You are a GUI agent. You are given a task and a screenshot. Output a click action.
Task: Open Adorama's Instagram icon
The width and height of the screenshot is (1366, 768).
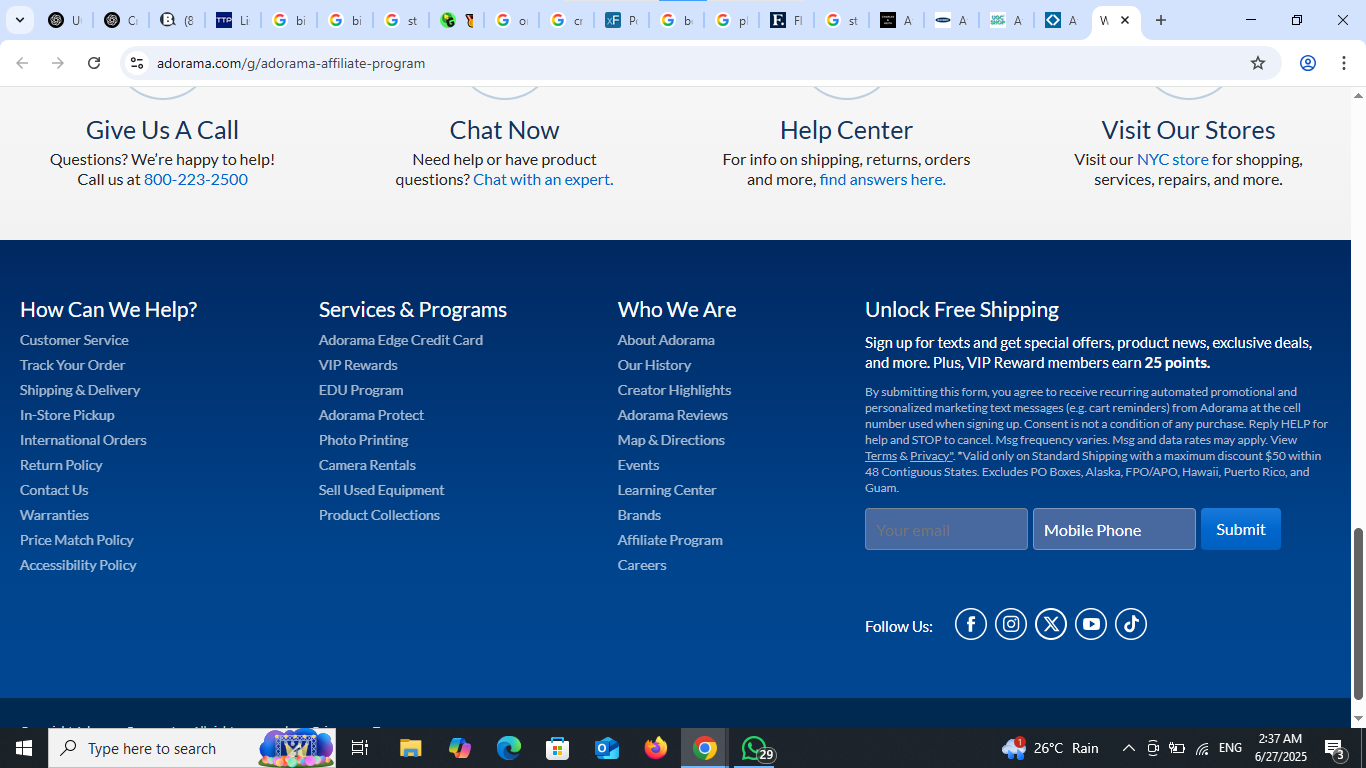[1011, 624]
